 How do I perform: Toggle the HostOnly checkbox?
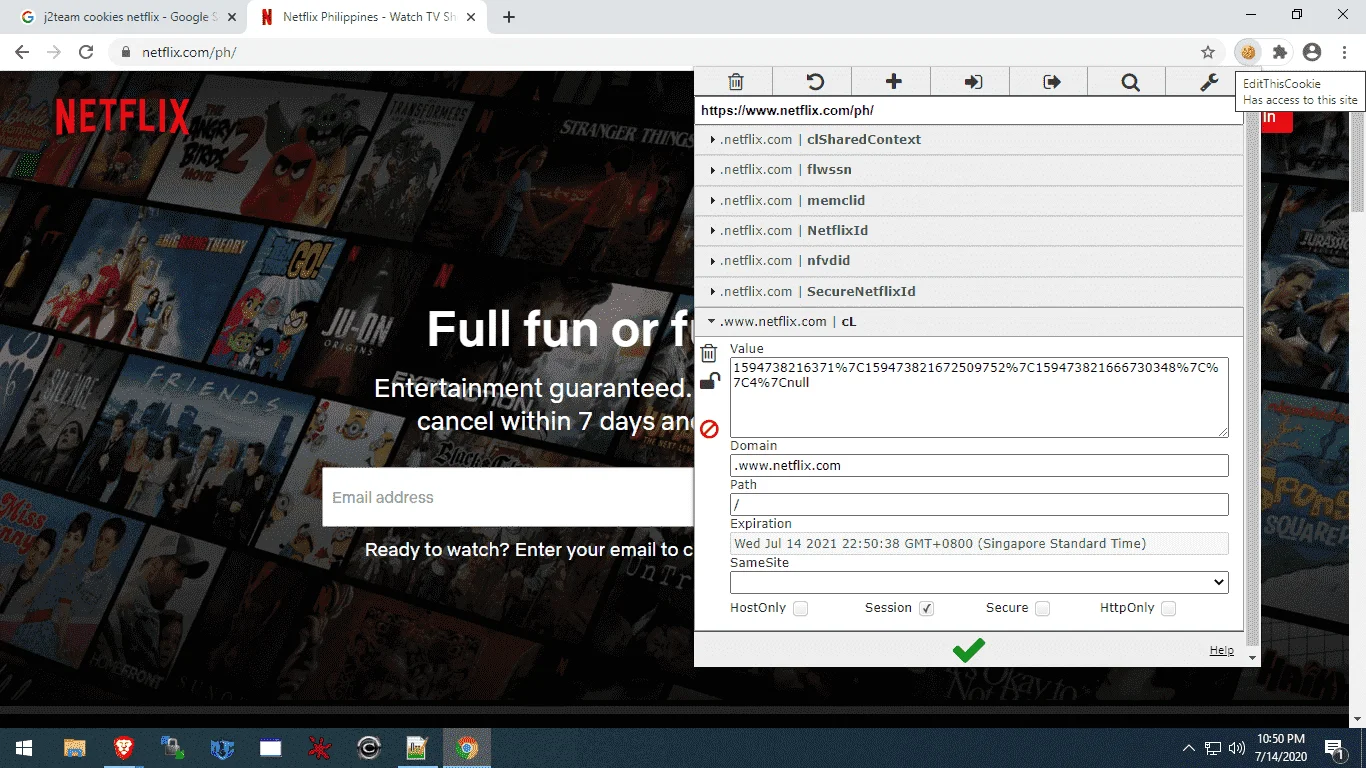800,608
